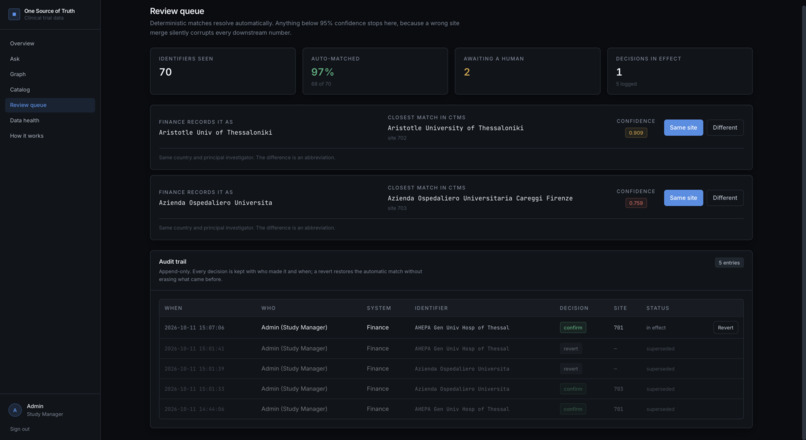Click the confirm badge in the in-effect row
Viewport: 806px width, 440px height.
coord(573,328)
